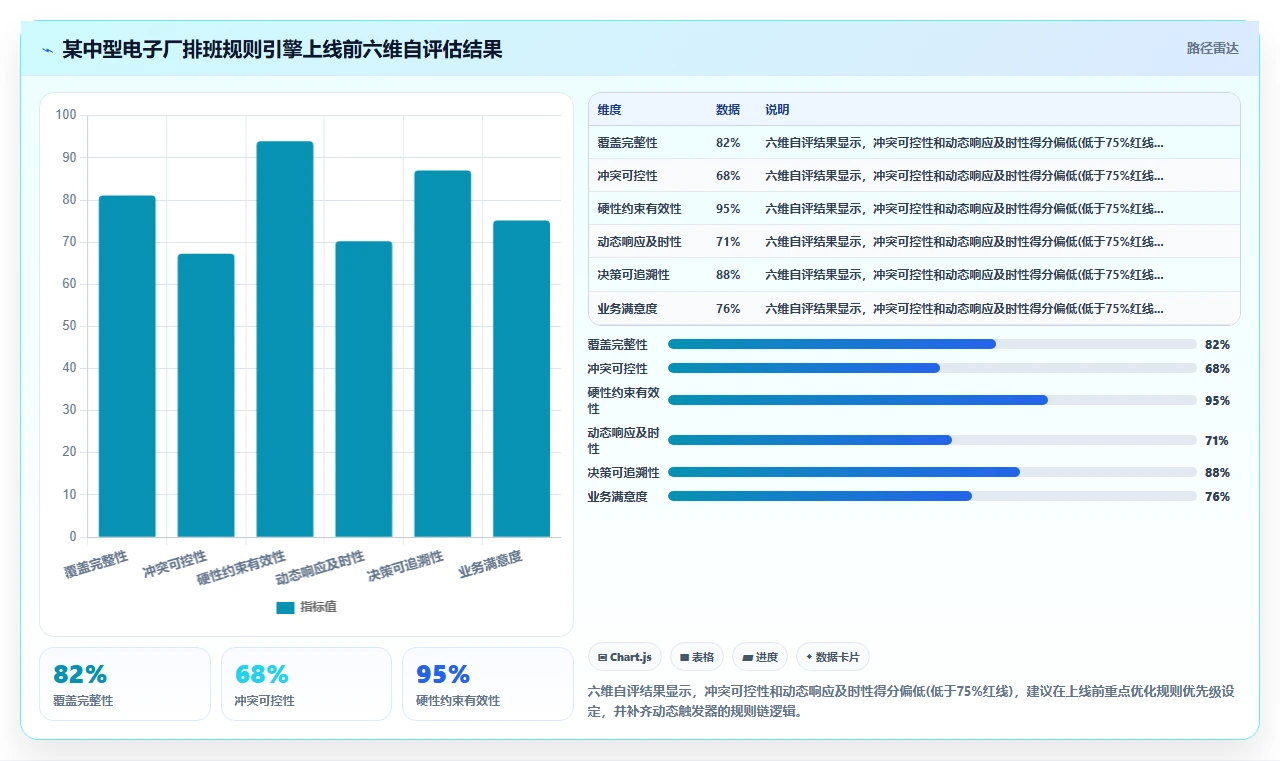Click the 数据 column header
1280x761 pixels.
(728, 110)
